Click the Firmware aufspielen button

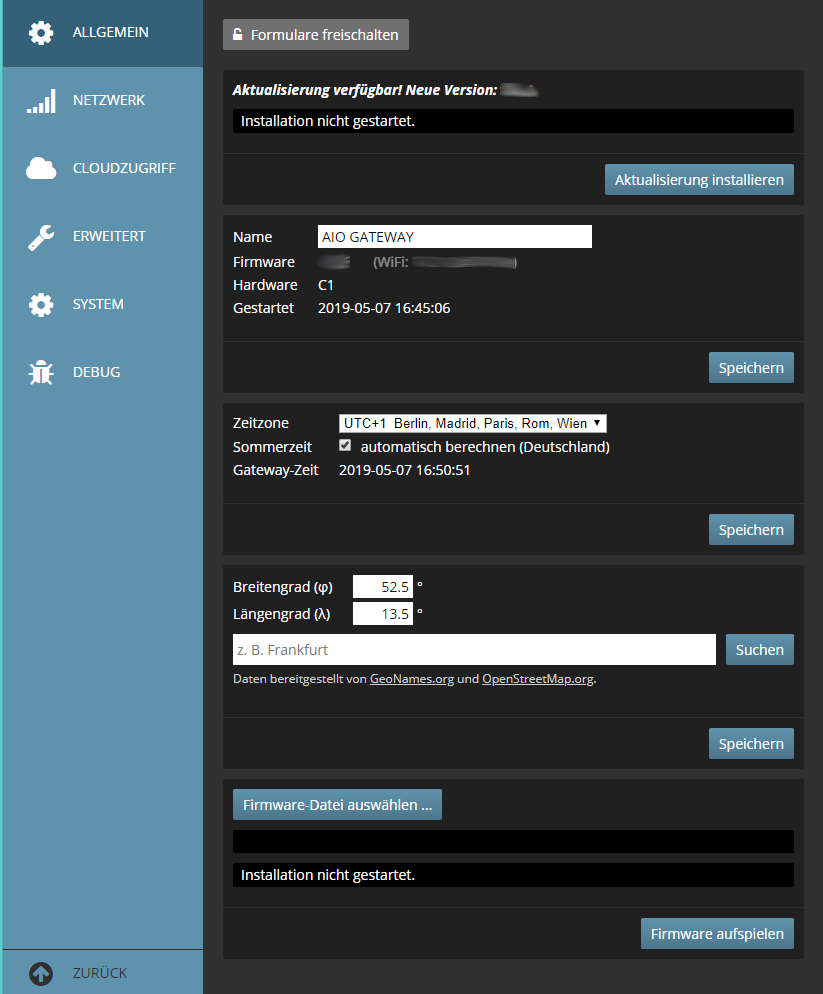pos(717,933)
